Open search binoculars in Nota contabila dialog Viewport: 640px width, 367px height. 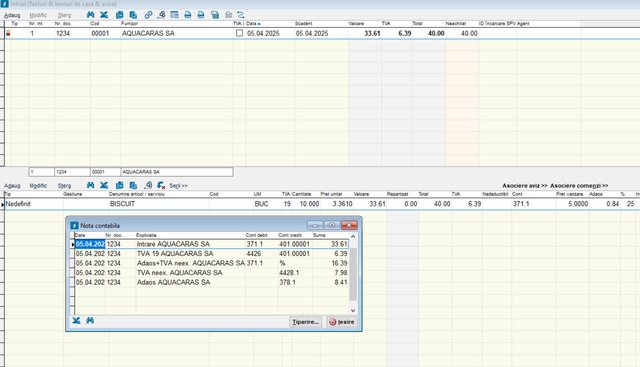coord(90,321)
